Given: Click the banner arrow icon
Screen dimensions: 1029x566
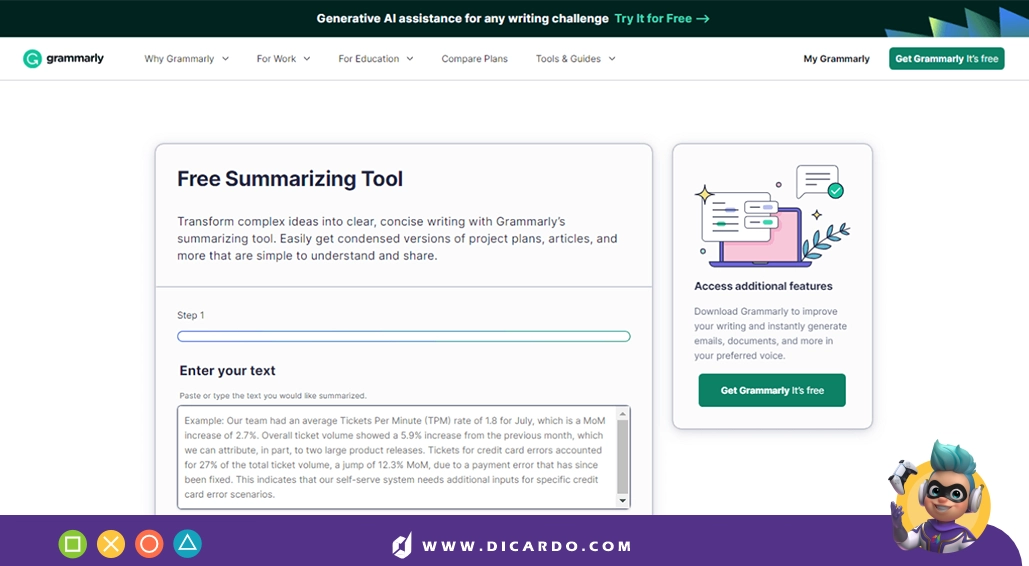Looking at the screenshot, I should click(x=703, y=18).
